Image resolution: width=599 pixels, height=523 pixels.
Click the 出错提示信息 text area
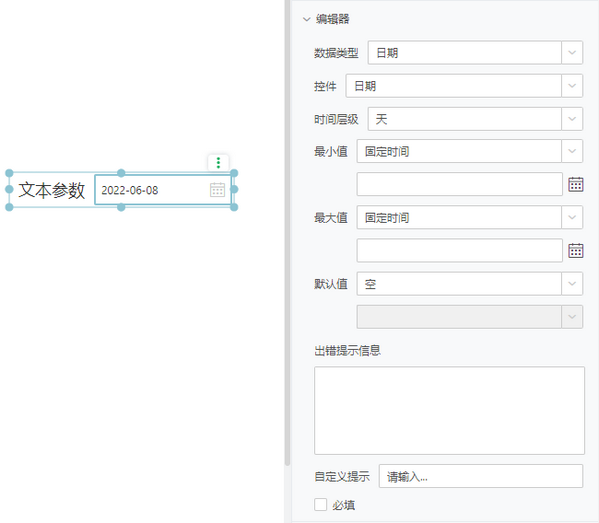tap(449, 411)
